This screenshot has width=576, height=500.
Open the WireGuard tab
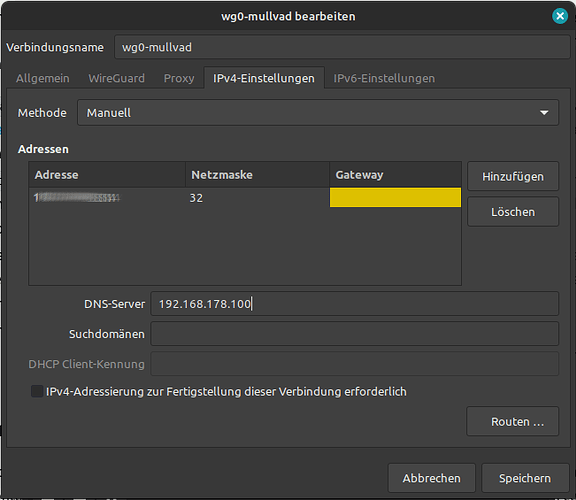[x=116, y=78]
